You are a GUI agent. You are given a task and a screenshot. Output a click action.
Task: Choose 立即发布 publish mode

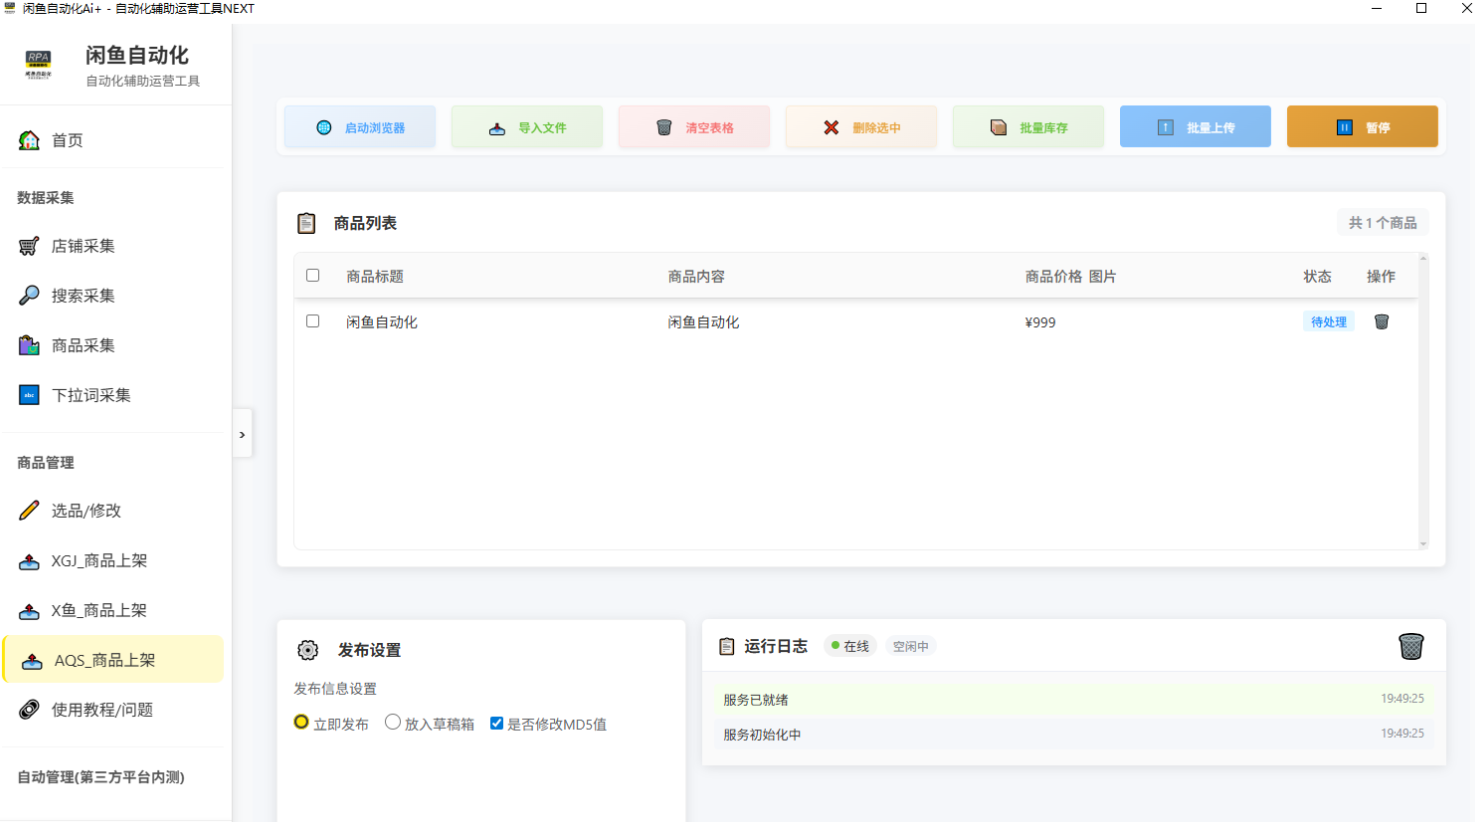(300, 722)
